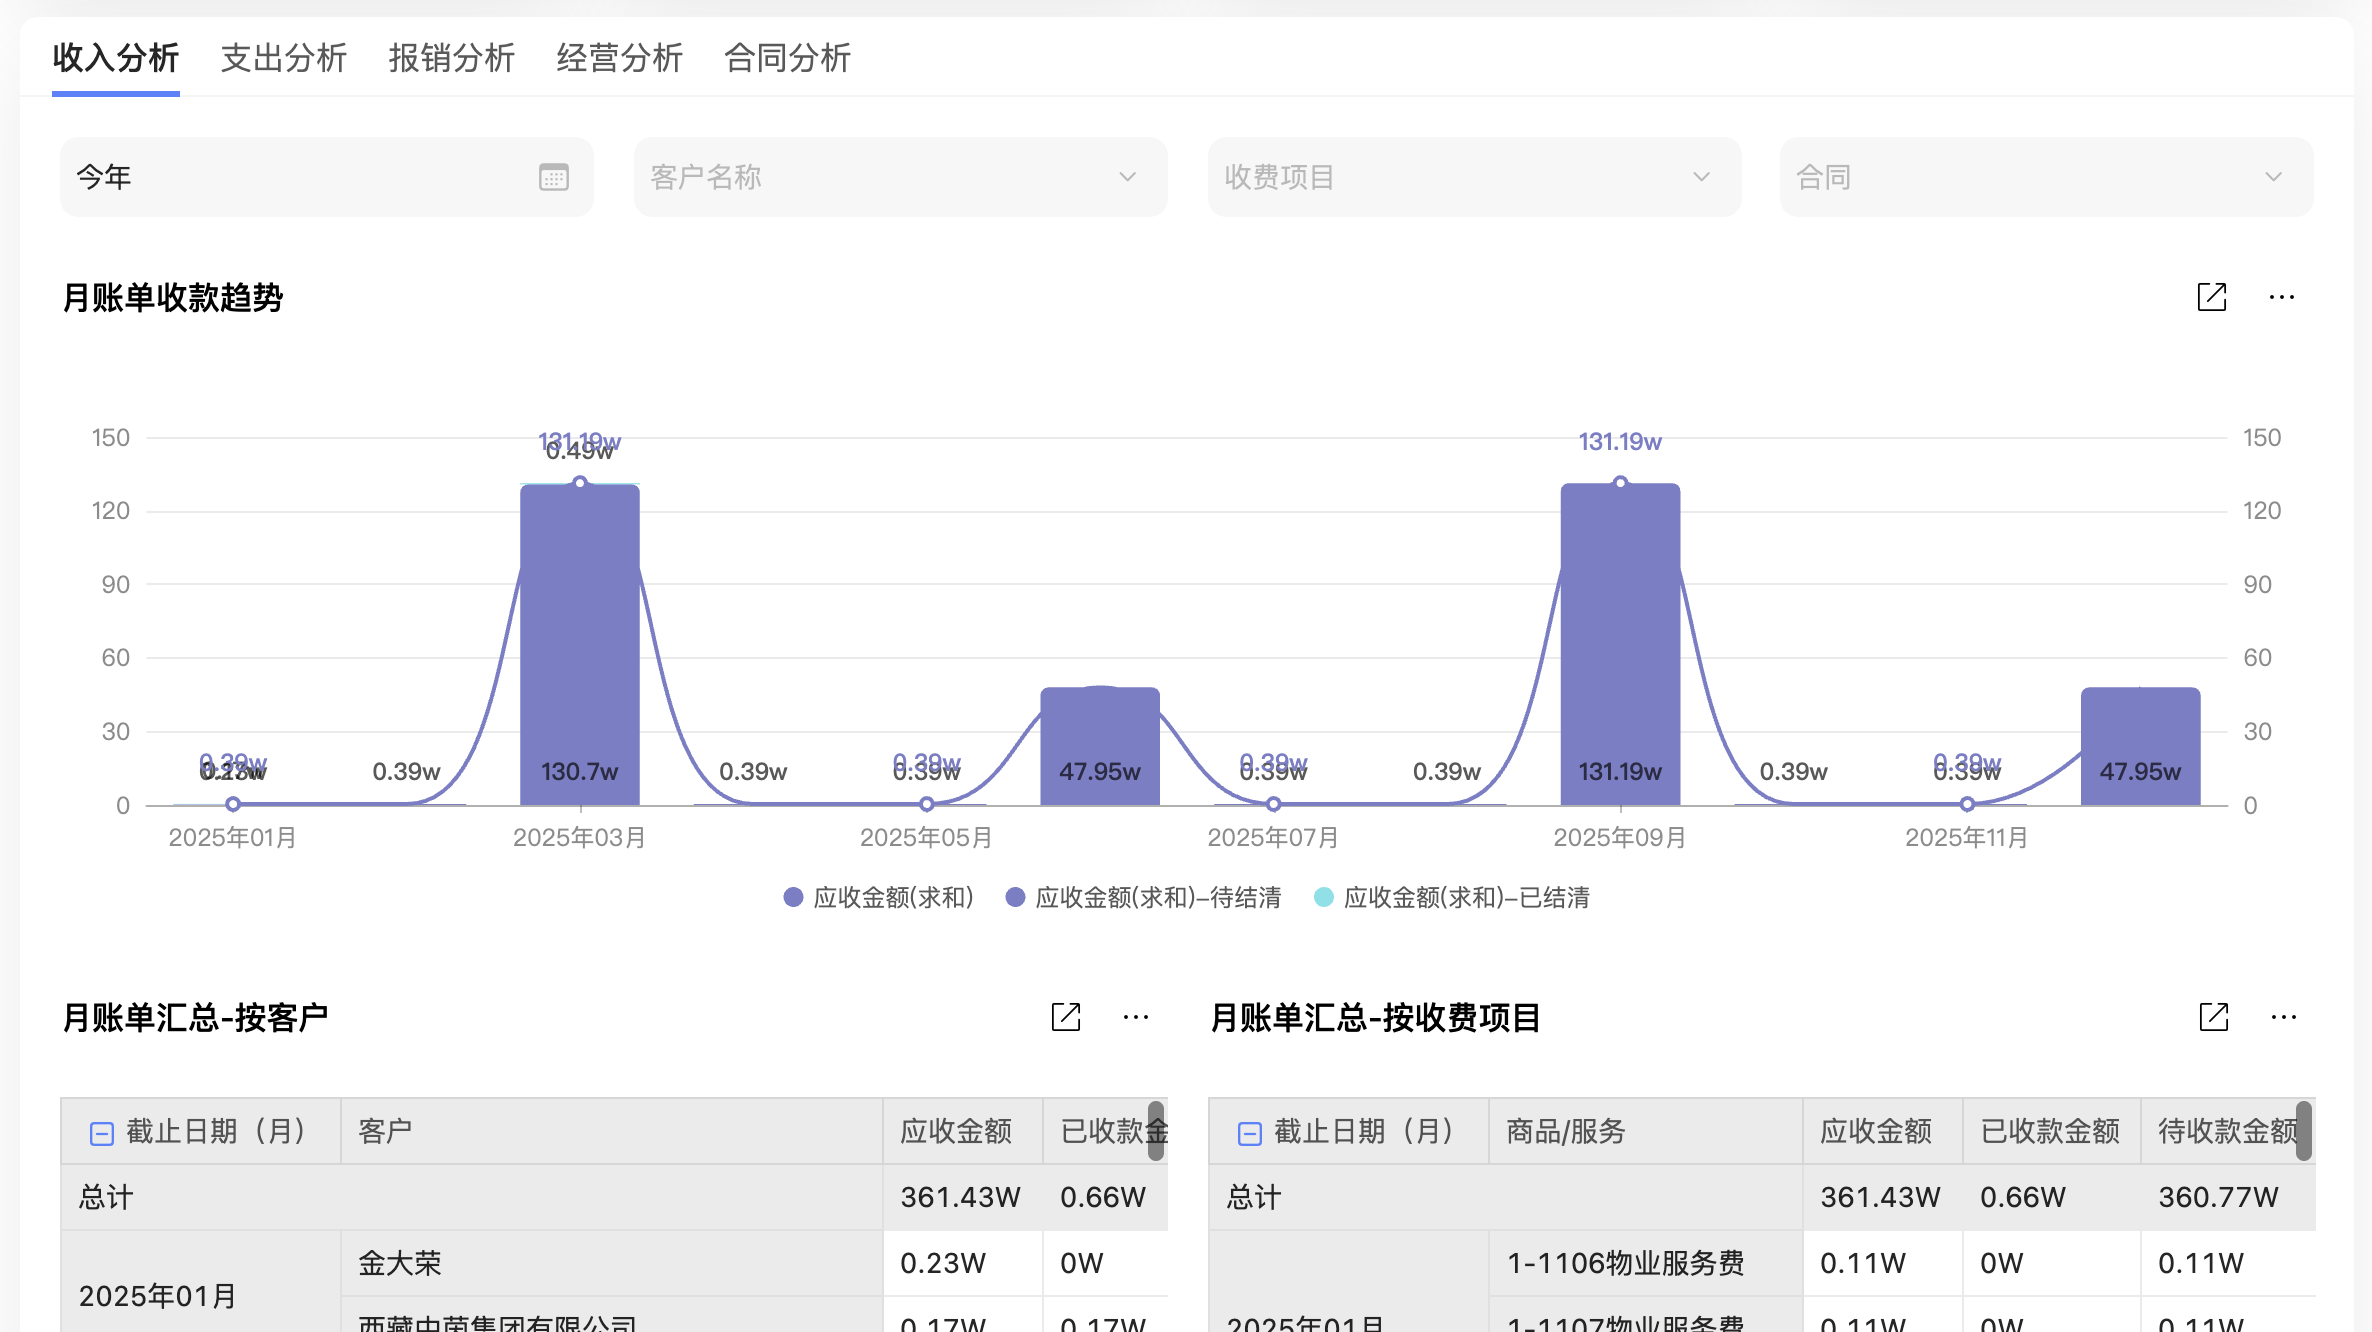This screenshot has height=1332, width=2372.
Task: Open export icon for 月账单汇总-按客户 table
Action: (1066, 1017)
